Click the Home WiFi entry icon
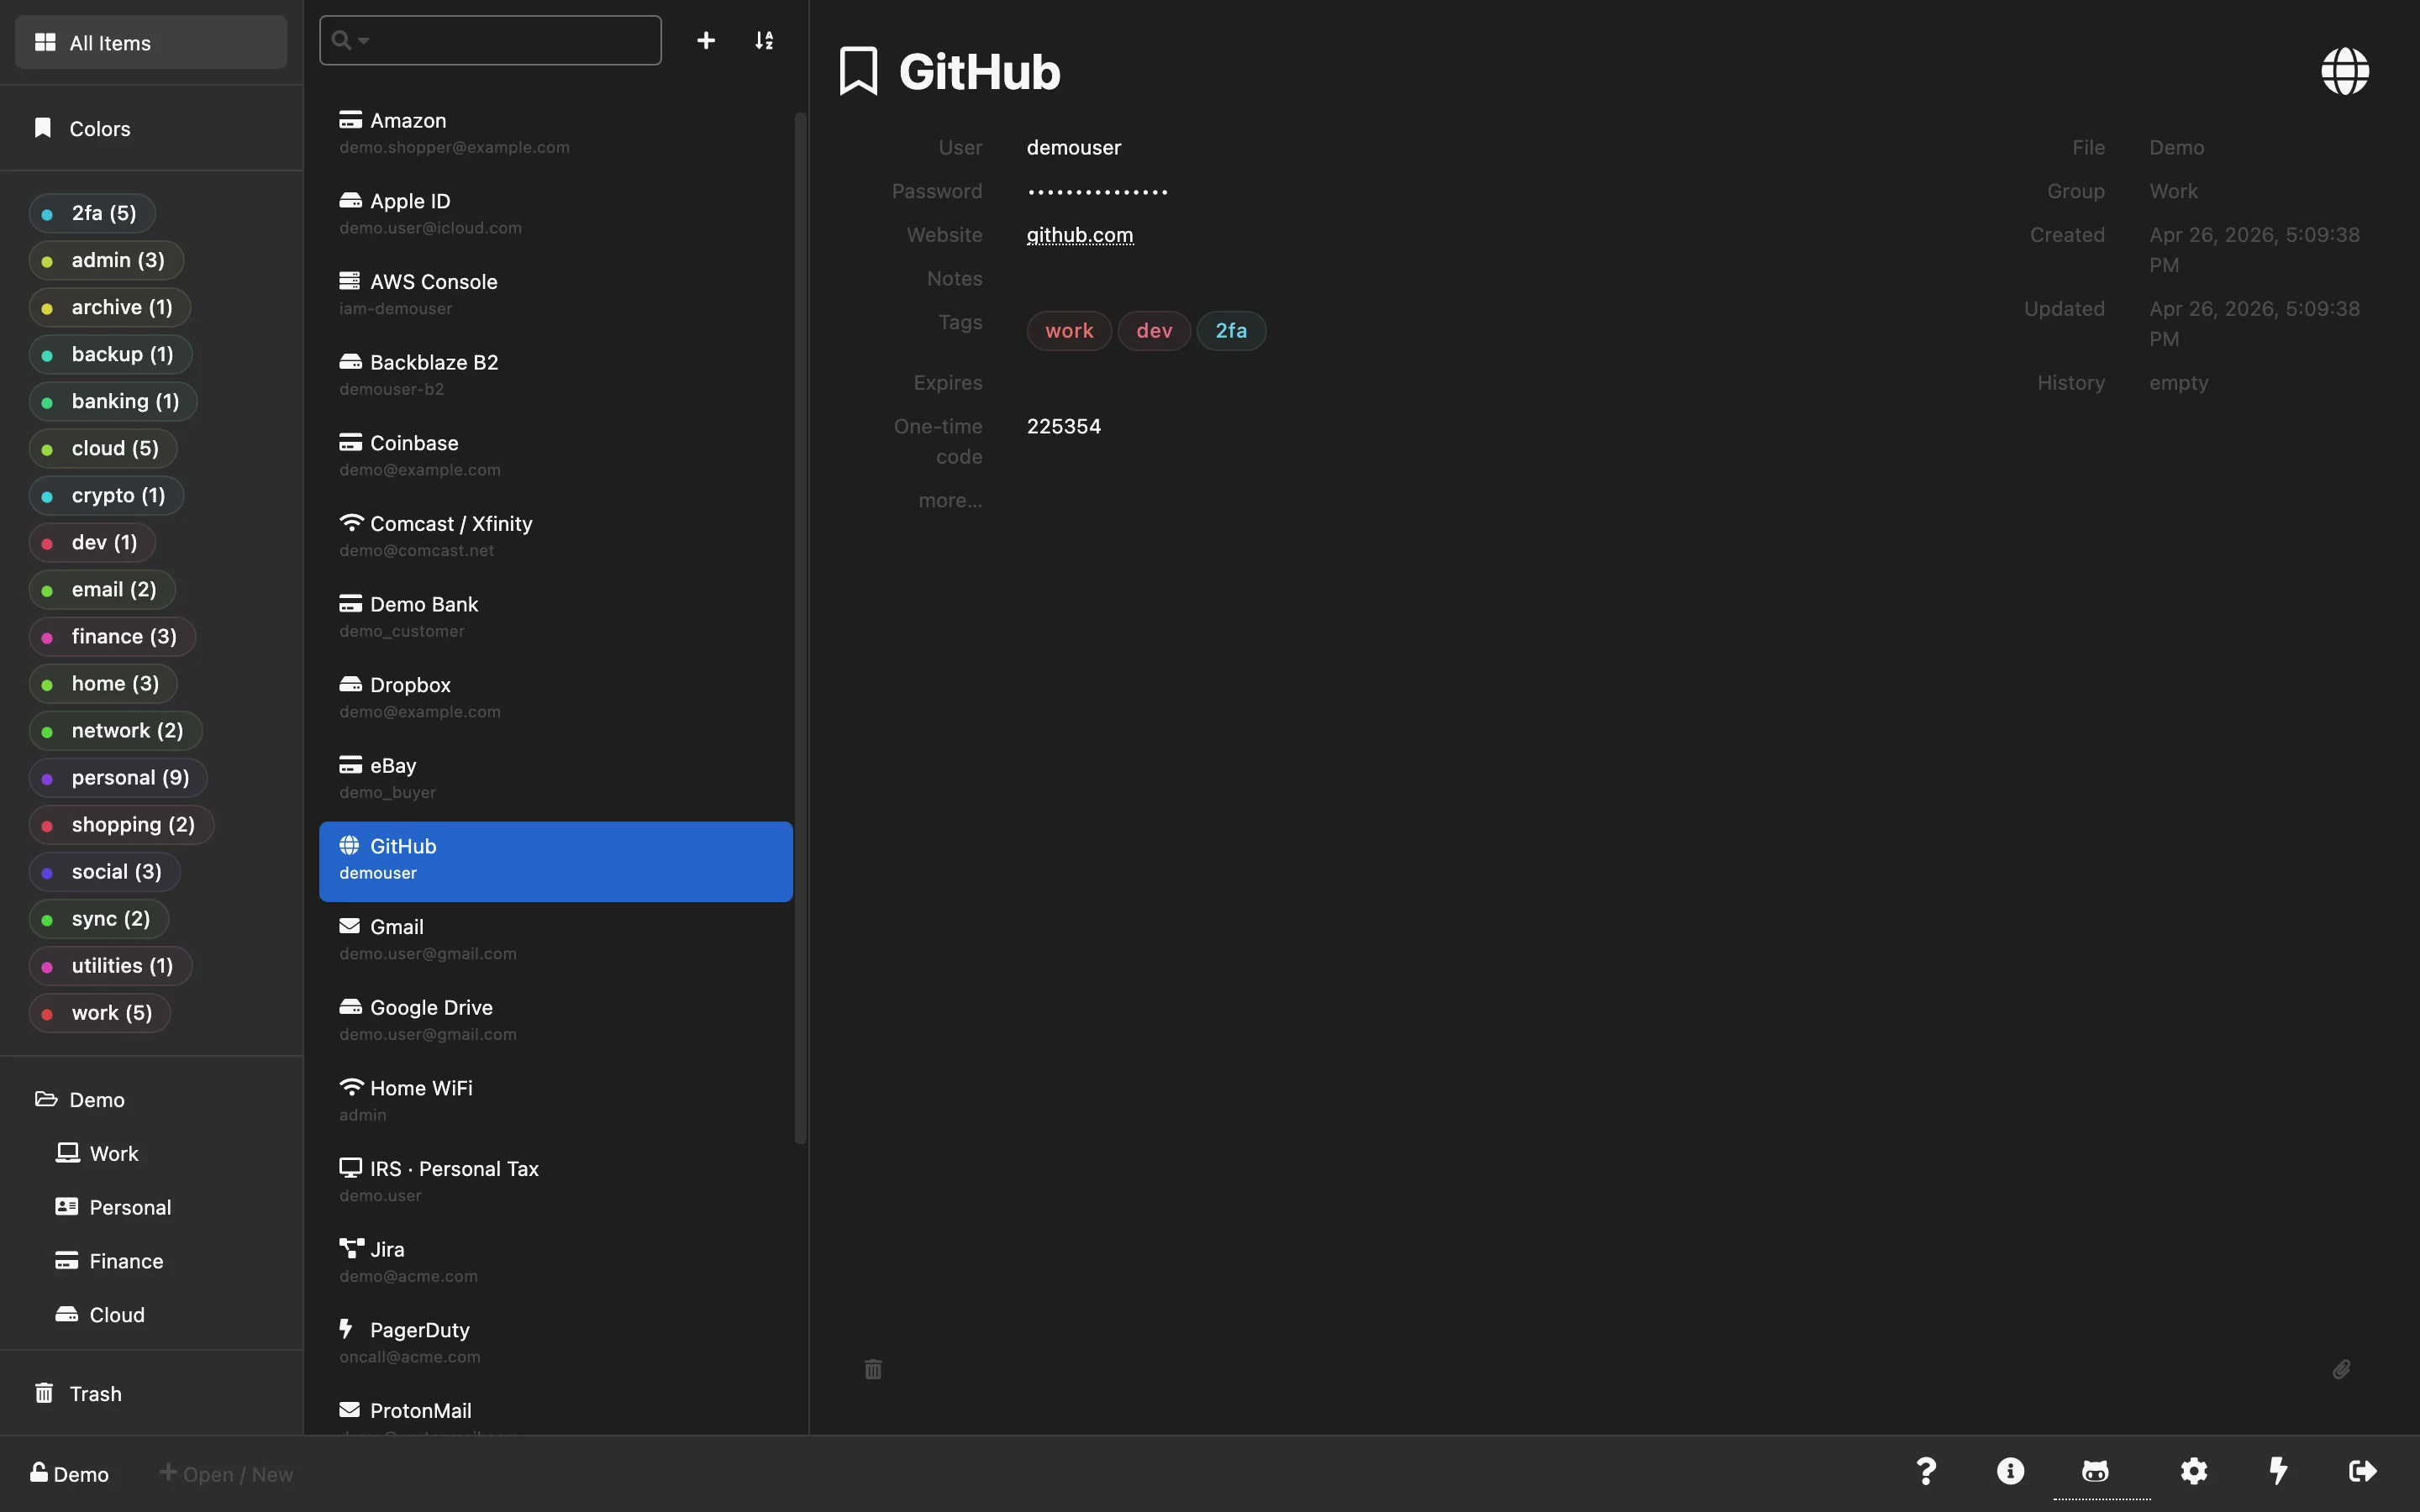 tap(350, 1087)
